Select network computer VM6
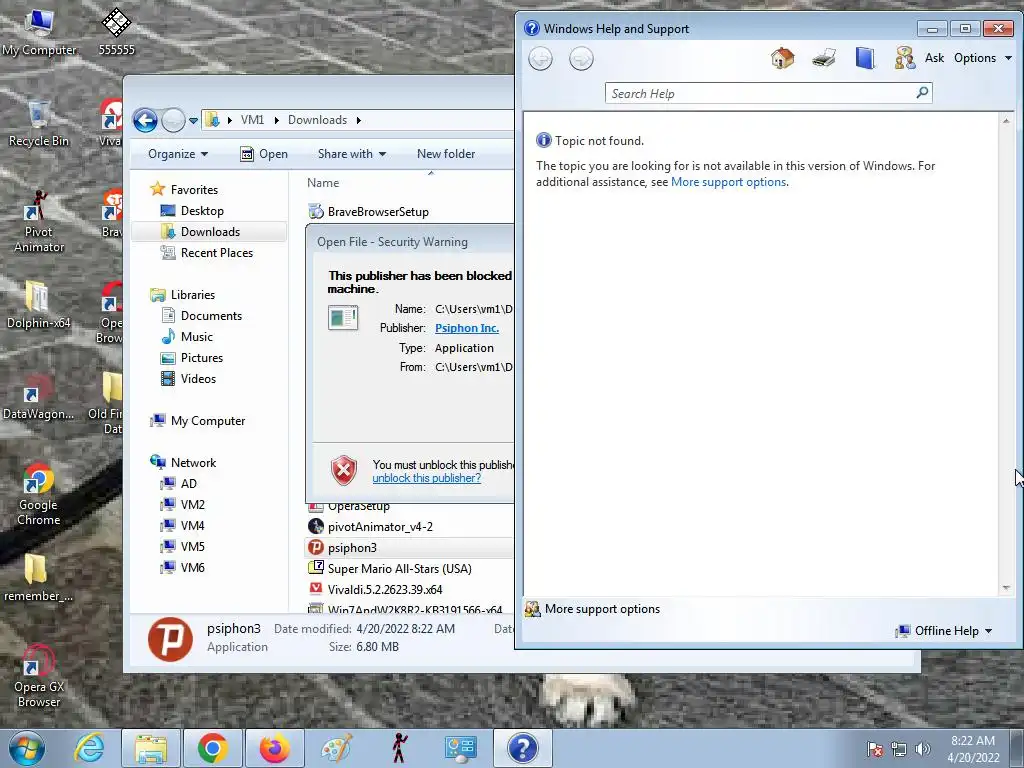Screen dimensions: 1024x768 (x=192, y=568)
